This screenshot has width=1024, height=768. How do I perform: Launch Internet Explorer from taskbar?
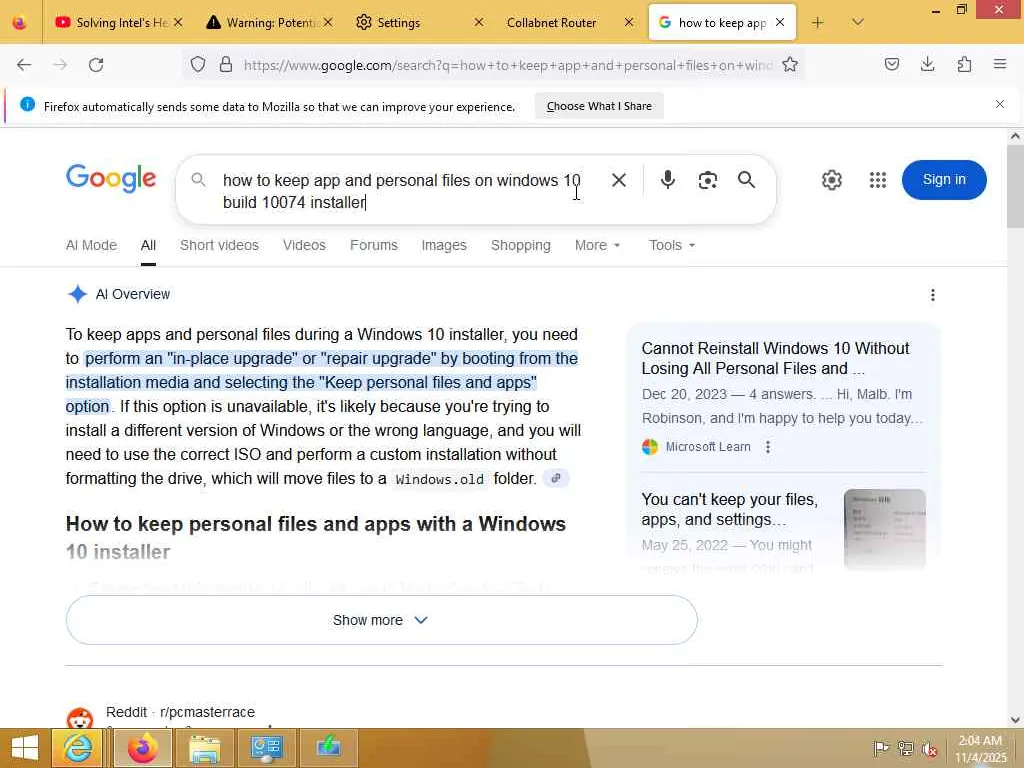pyautogui.click(x=77, y=748)
